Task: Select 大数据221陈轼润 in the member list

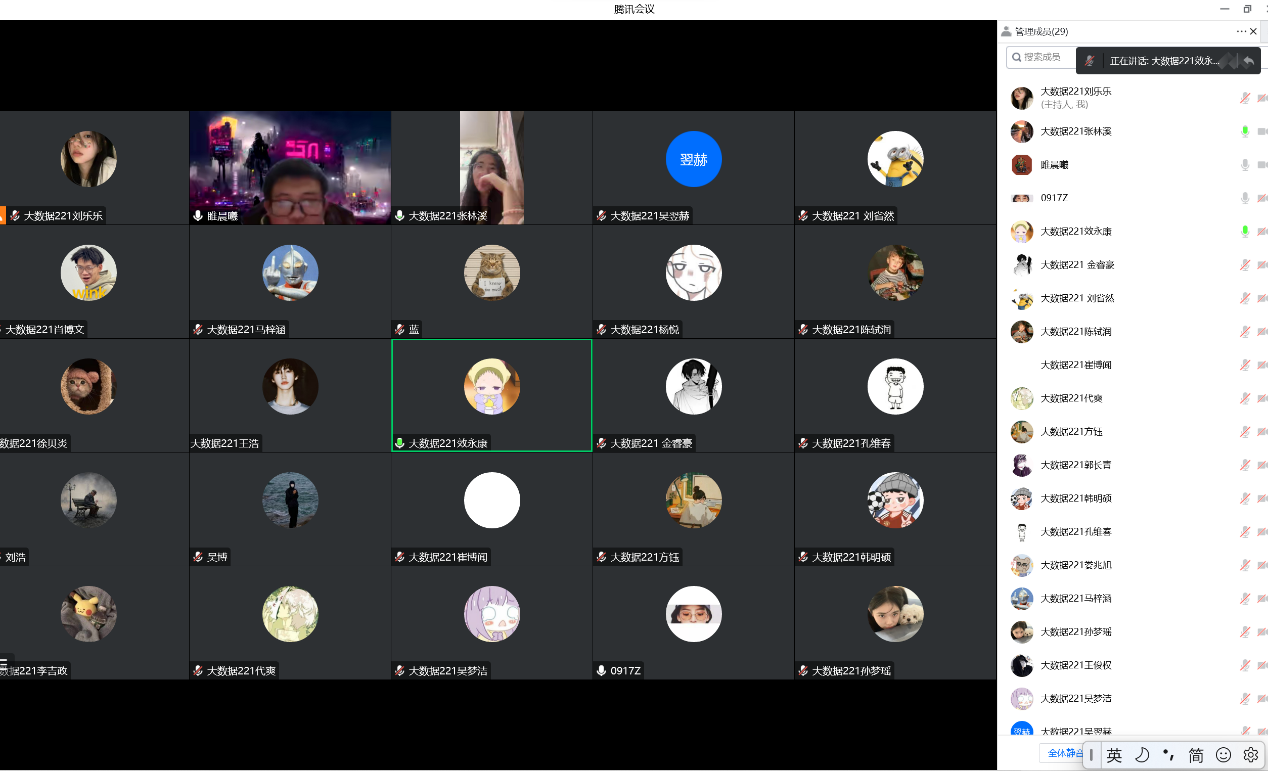Action: [x=1075, y=331]
